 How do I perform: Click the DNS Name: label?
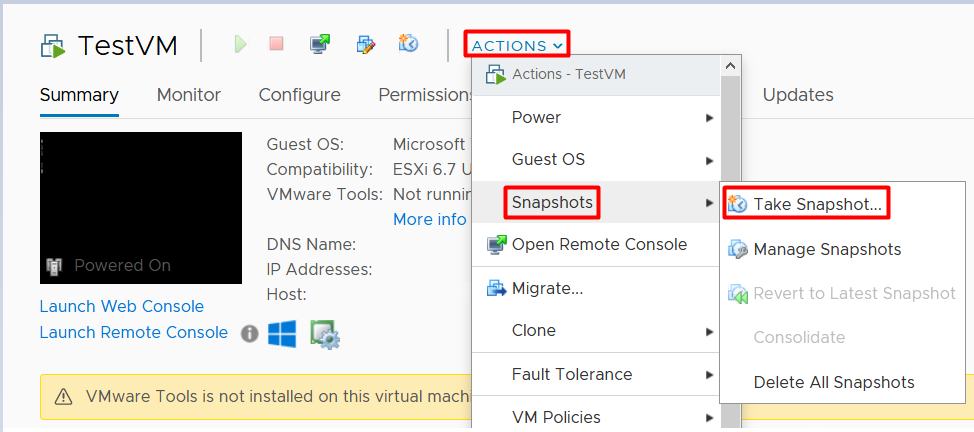[311, 245]
